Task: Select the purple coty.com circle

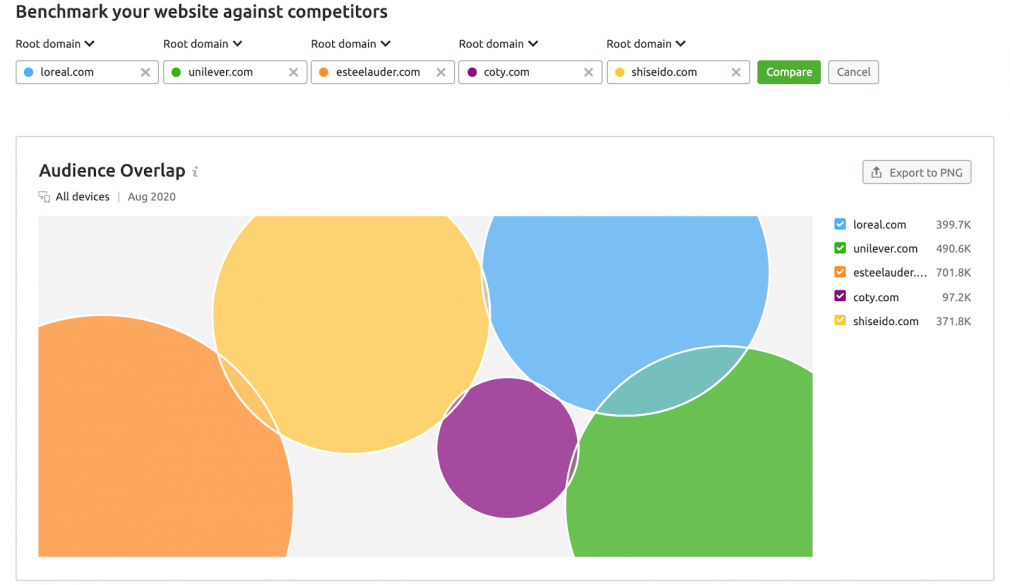Action: 508,448
